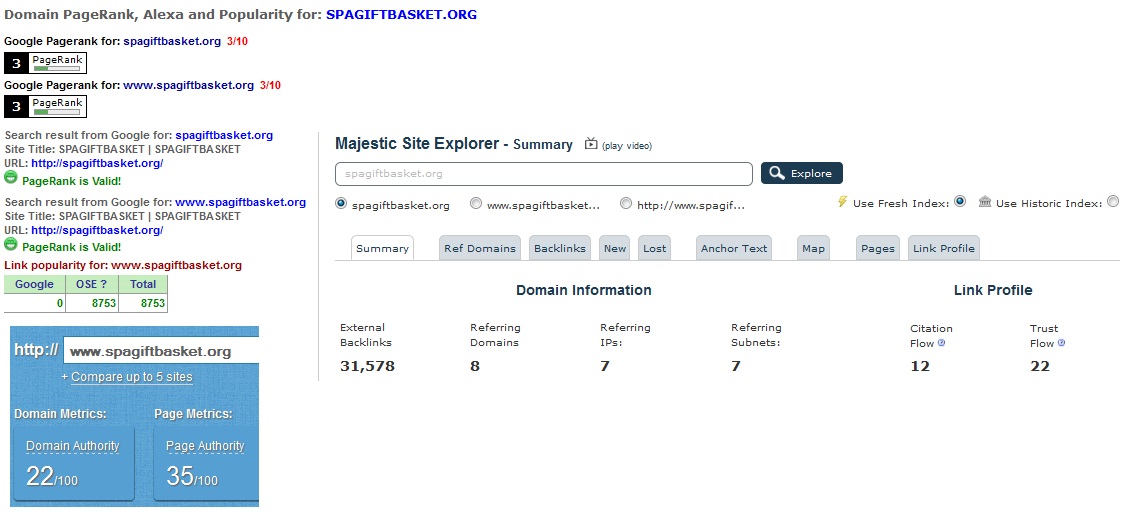
Task: Open the Lost tab
Action: (654, 248)
